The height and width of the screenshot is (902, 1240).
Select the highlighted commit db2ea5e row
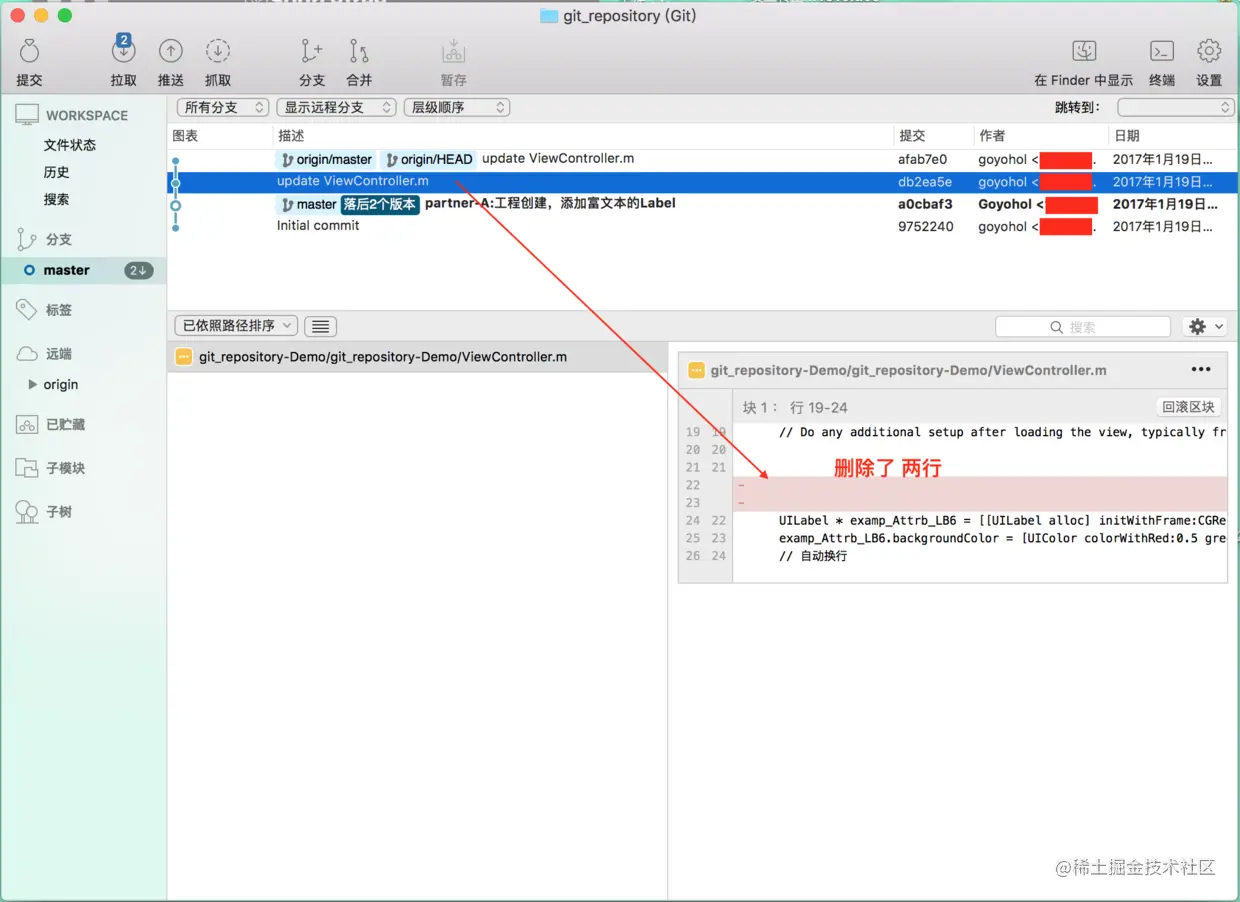703,182
